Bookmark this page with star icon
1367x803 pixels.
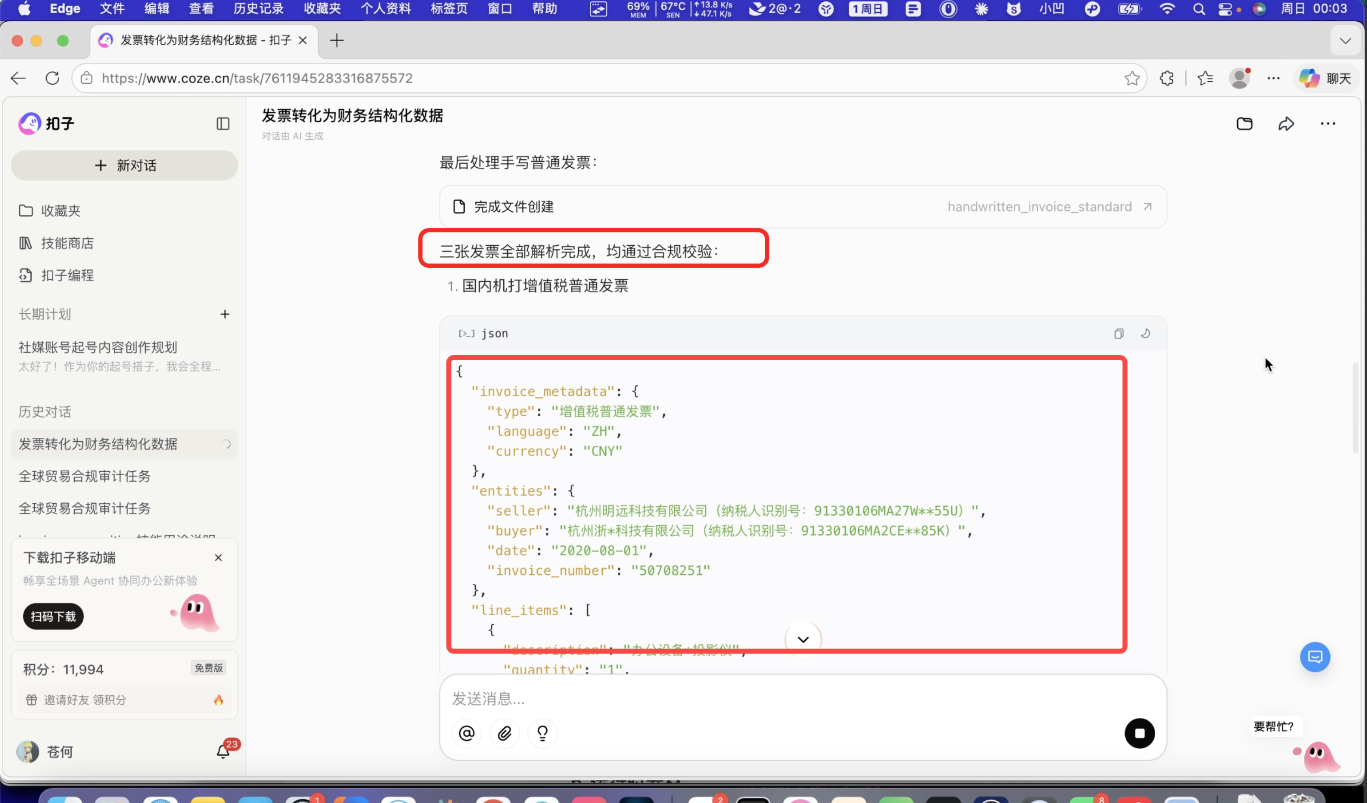[x=1132, y=78]
